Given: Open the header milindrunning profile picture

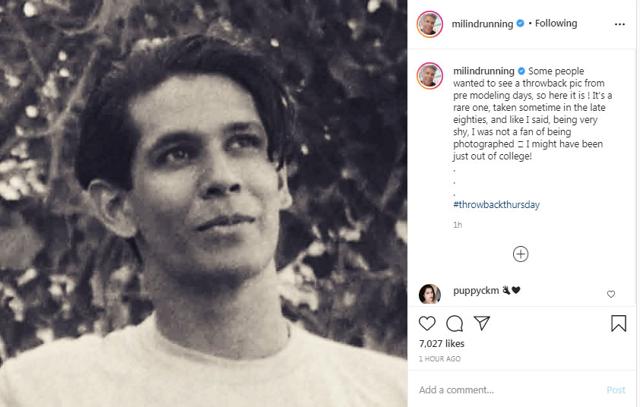Looking at the screenshot, I should 427,24.
